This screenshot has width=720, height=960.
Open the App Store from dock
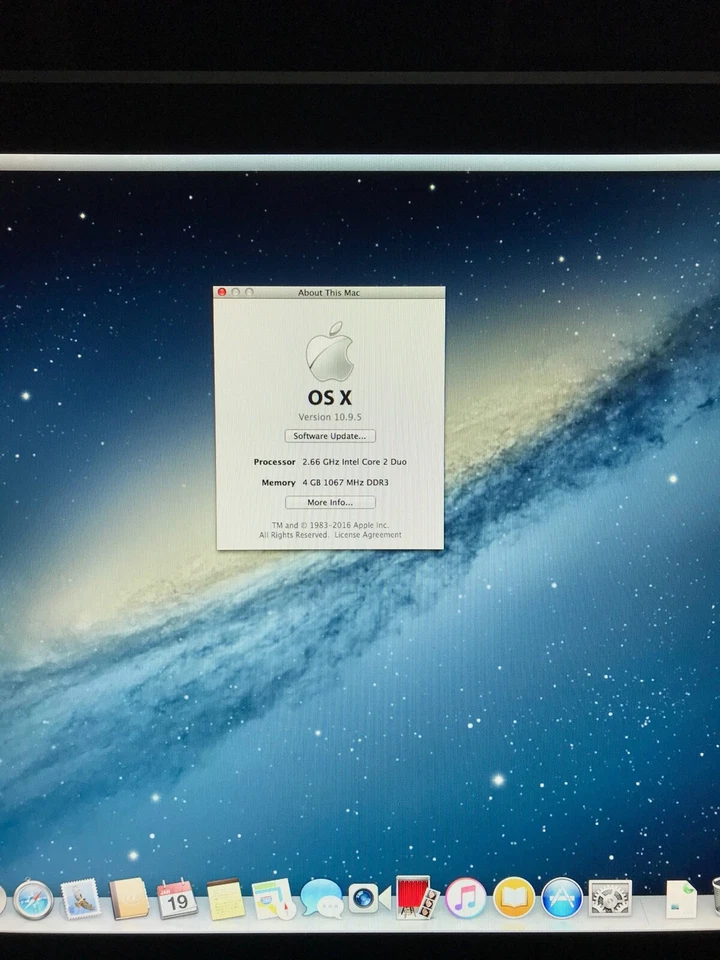pyautogui.click(x=562, y=898)
